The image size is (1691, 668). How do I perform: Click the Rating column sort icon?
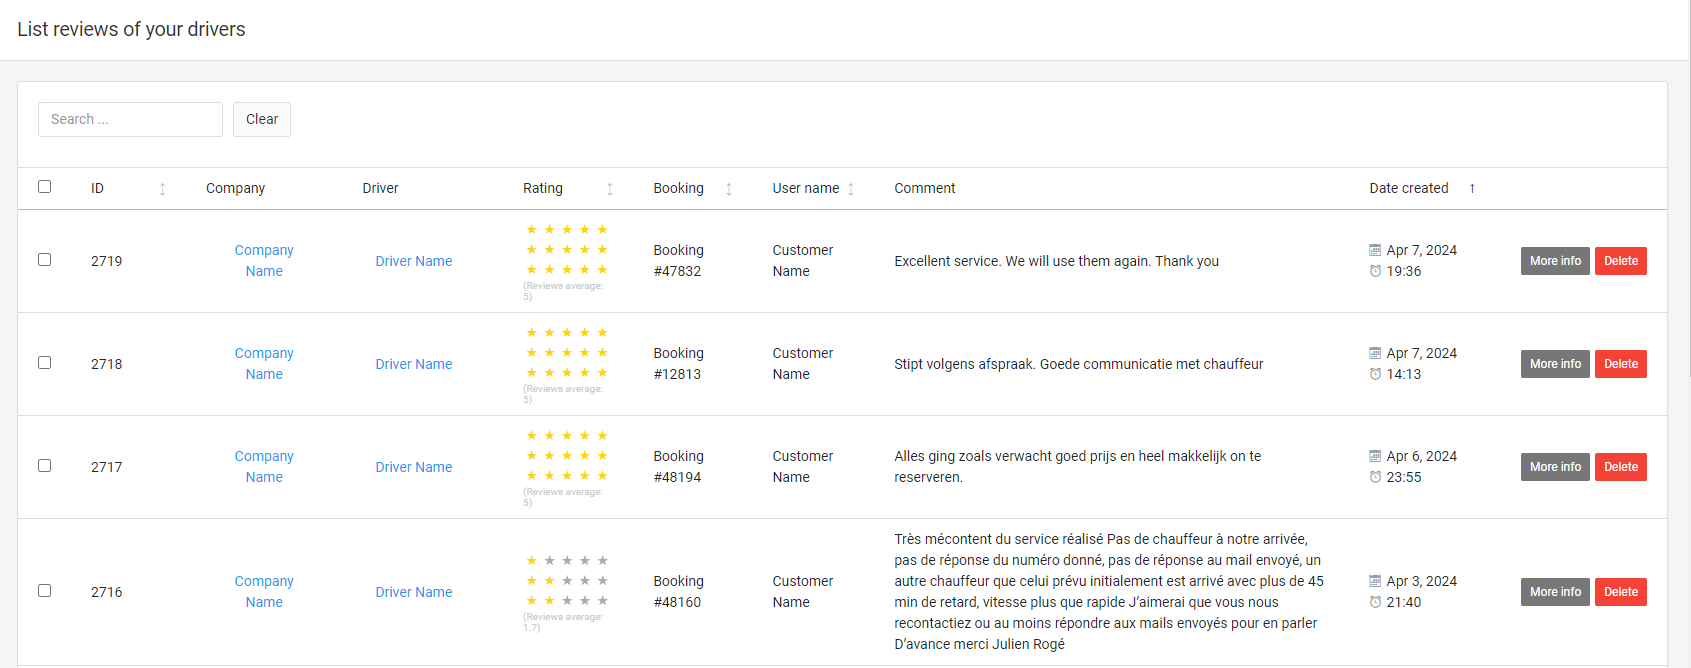609,189
